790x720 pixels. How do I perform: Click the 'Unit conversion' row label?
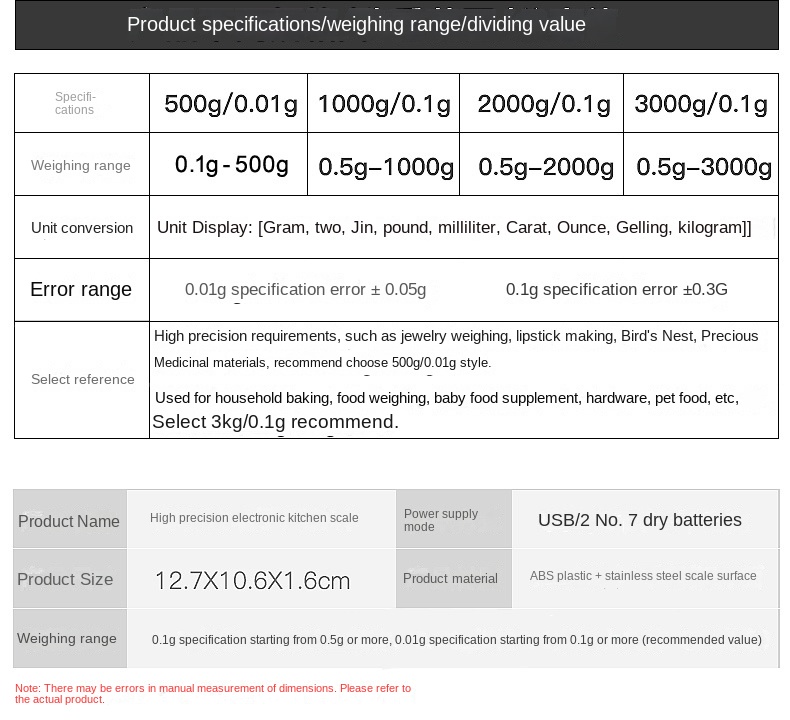tap(82, 228)
